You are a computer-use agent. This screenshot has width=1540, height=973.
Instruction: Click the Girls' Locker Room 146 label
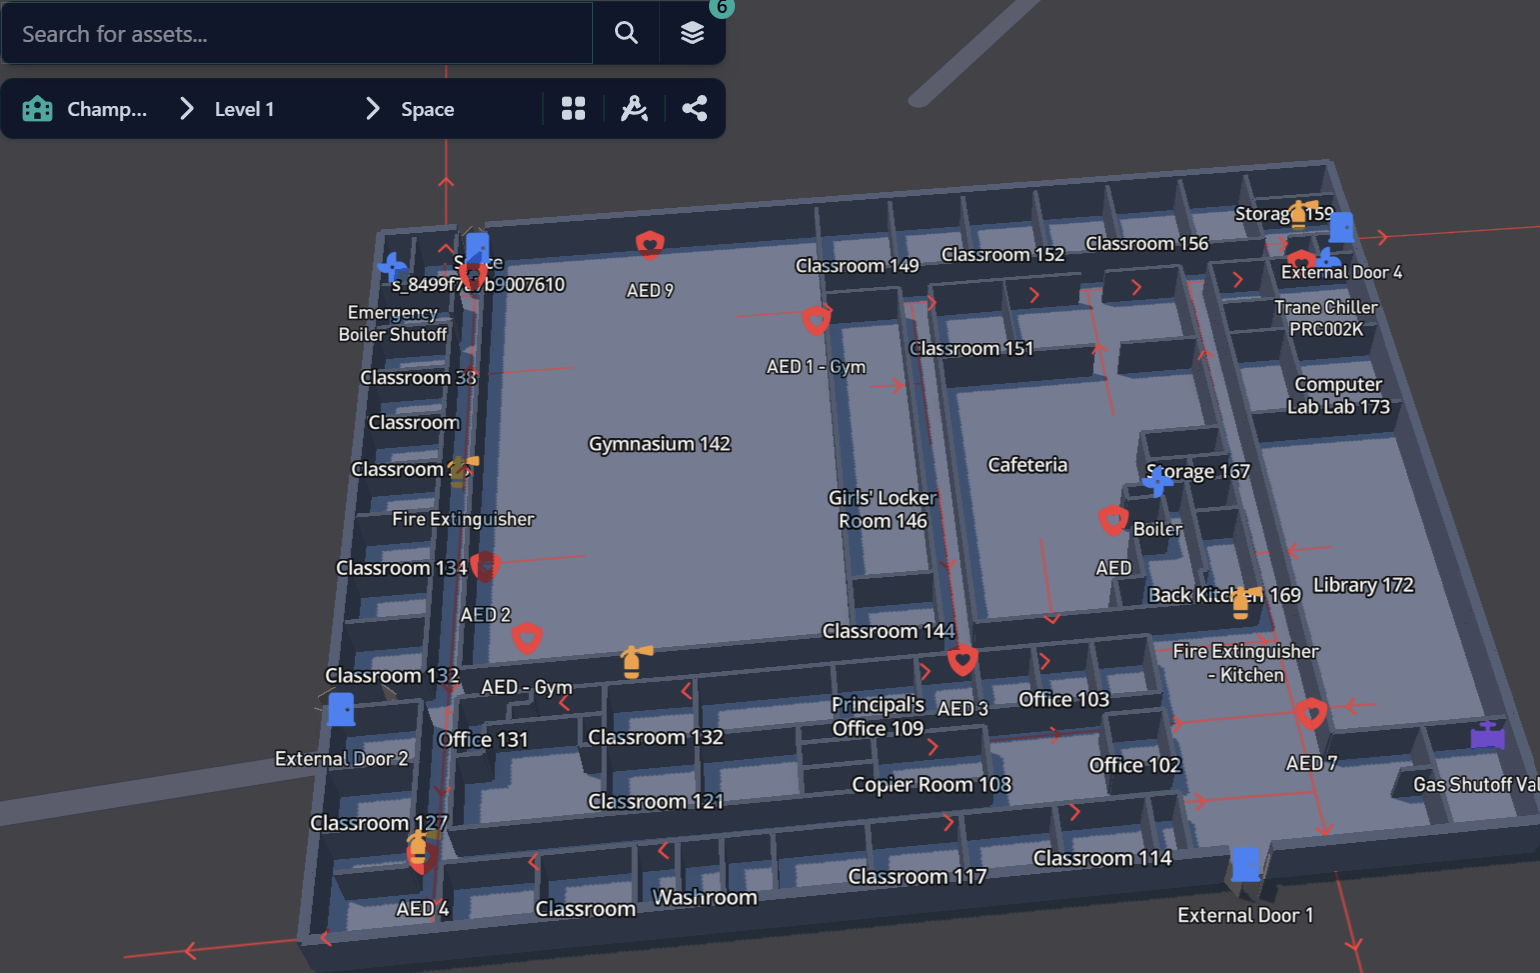883,509
